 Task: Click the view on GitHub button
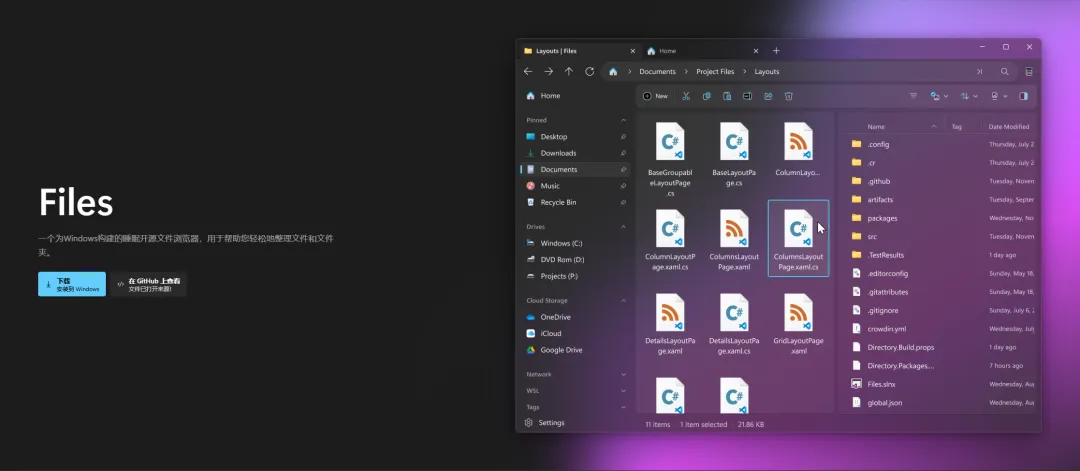point(148,284)
